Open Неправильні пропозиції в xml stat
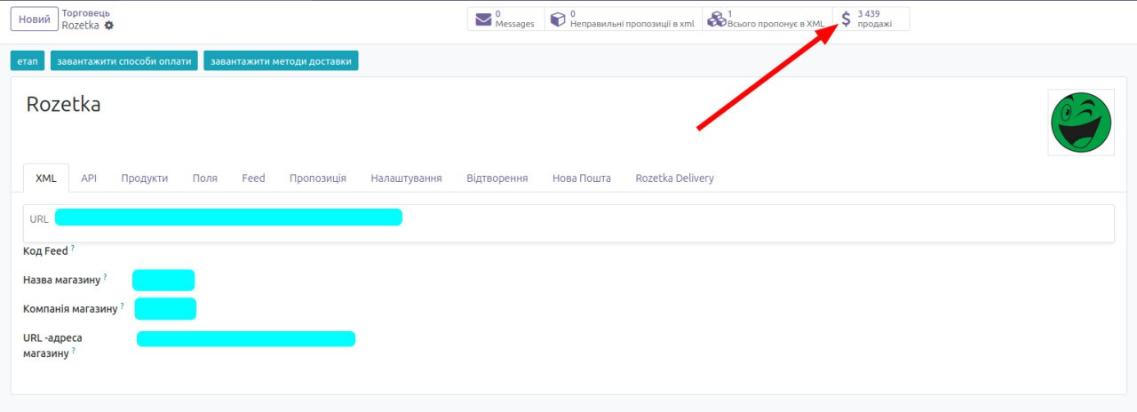 tap(624, 20)
